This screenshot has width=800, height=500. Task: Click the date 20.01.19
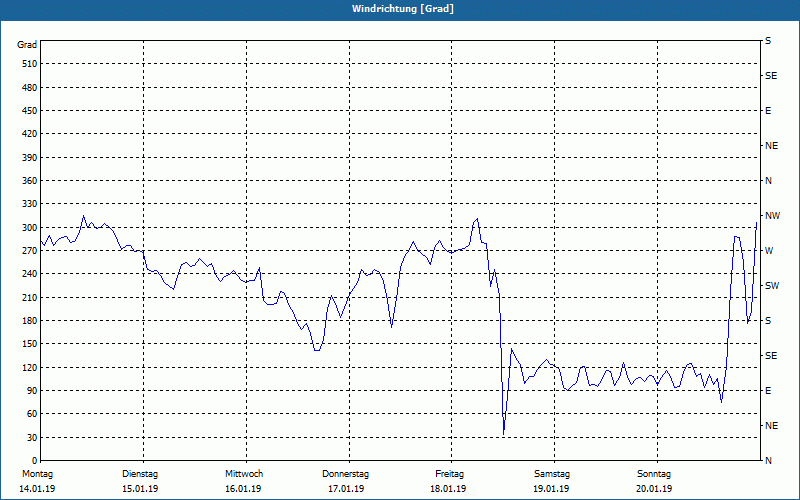(x=654, y=489)
